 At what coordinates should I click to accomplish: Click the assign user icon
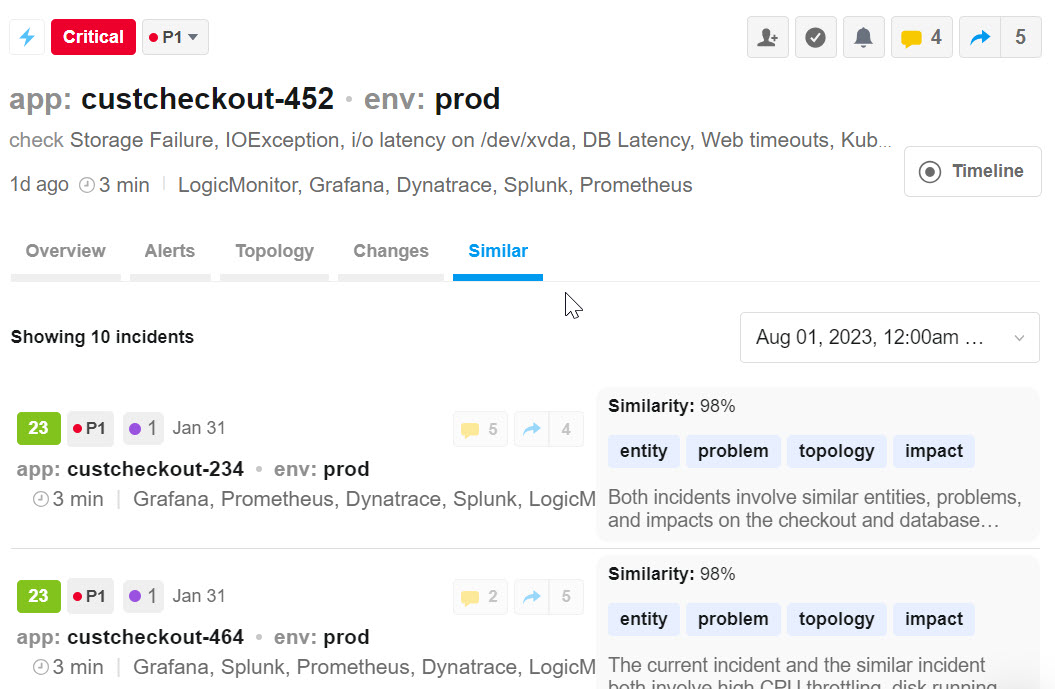coord(768,38)
